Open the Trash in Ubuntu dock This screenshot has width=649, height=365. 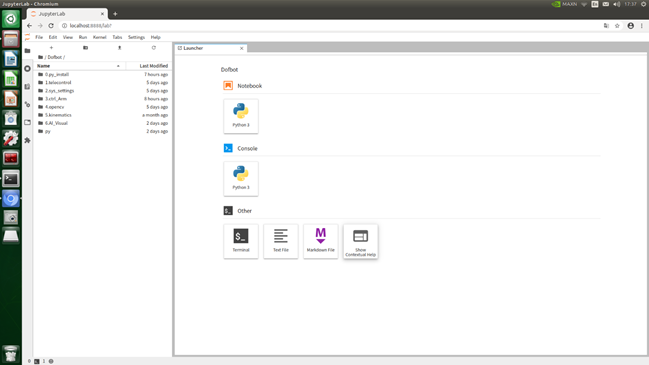[11, 354]
